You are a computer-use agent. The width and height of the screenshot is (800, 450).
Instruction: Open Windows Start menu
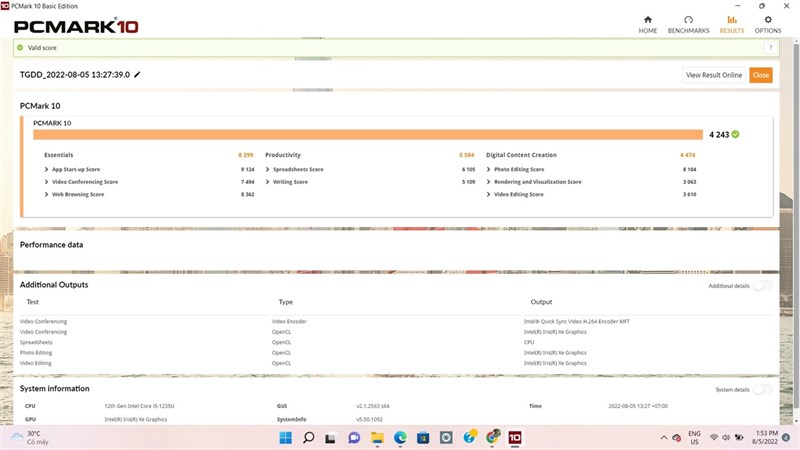286,437
